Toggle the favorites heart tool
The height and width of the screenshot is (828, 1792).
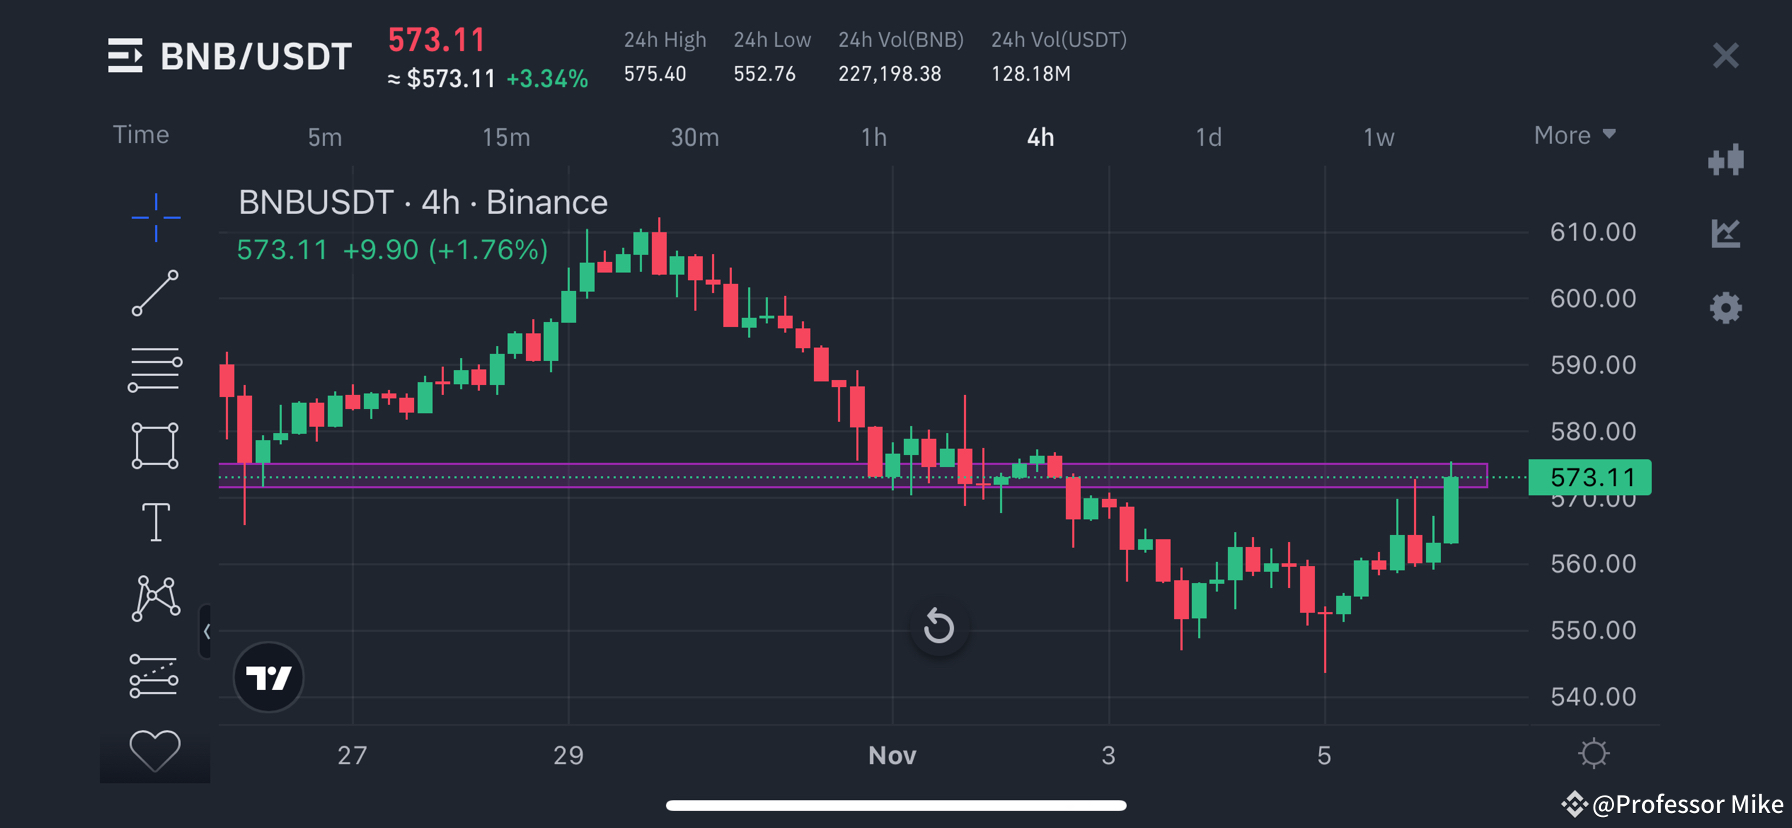(x=155, y=750)
